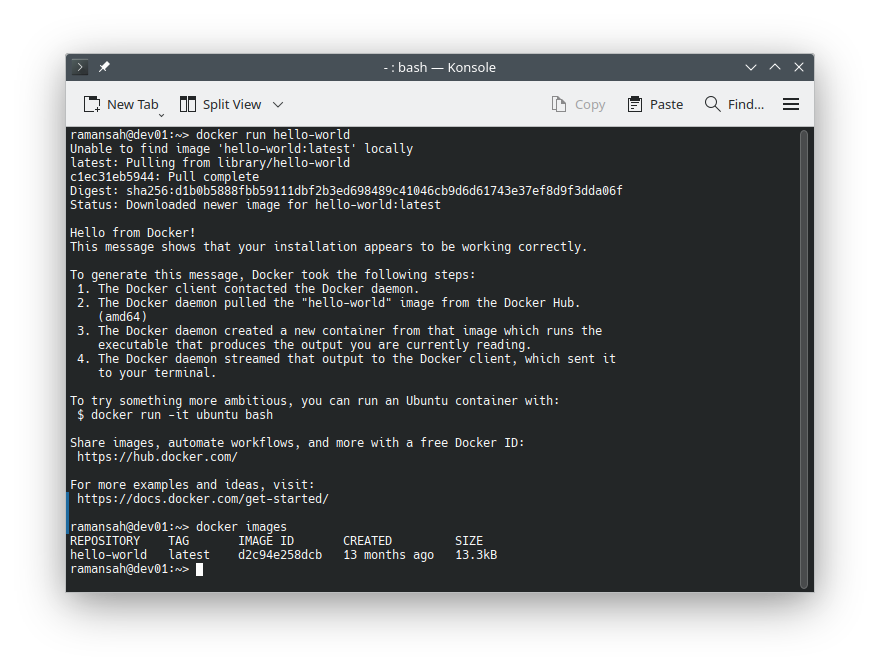Click the terminal cursor at the prompt
The height and width of the screenshot is (671, 881).
(199, 569)
